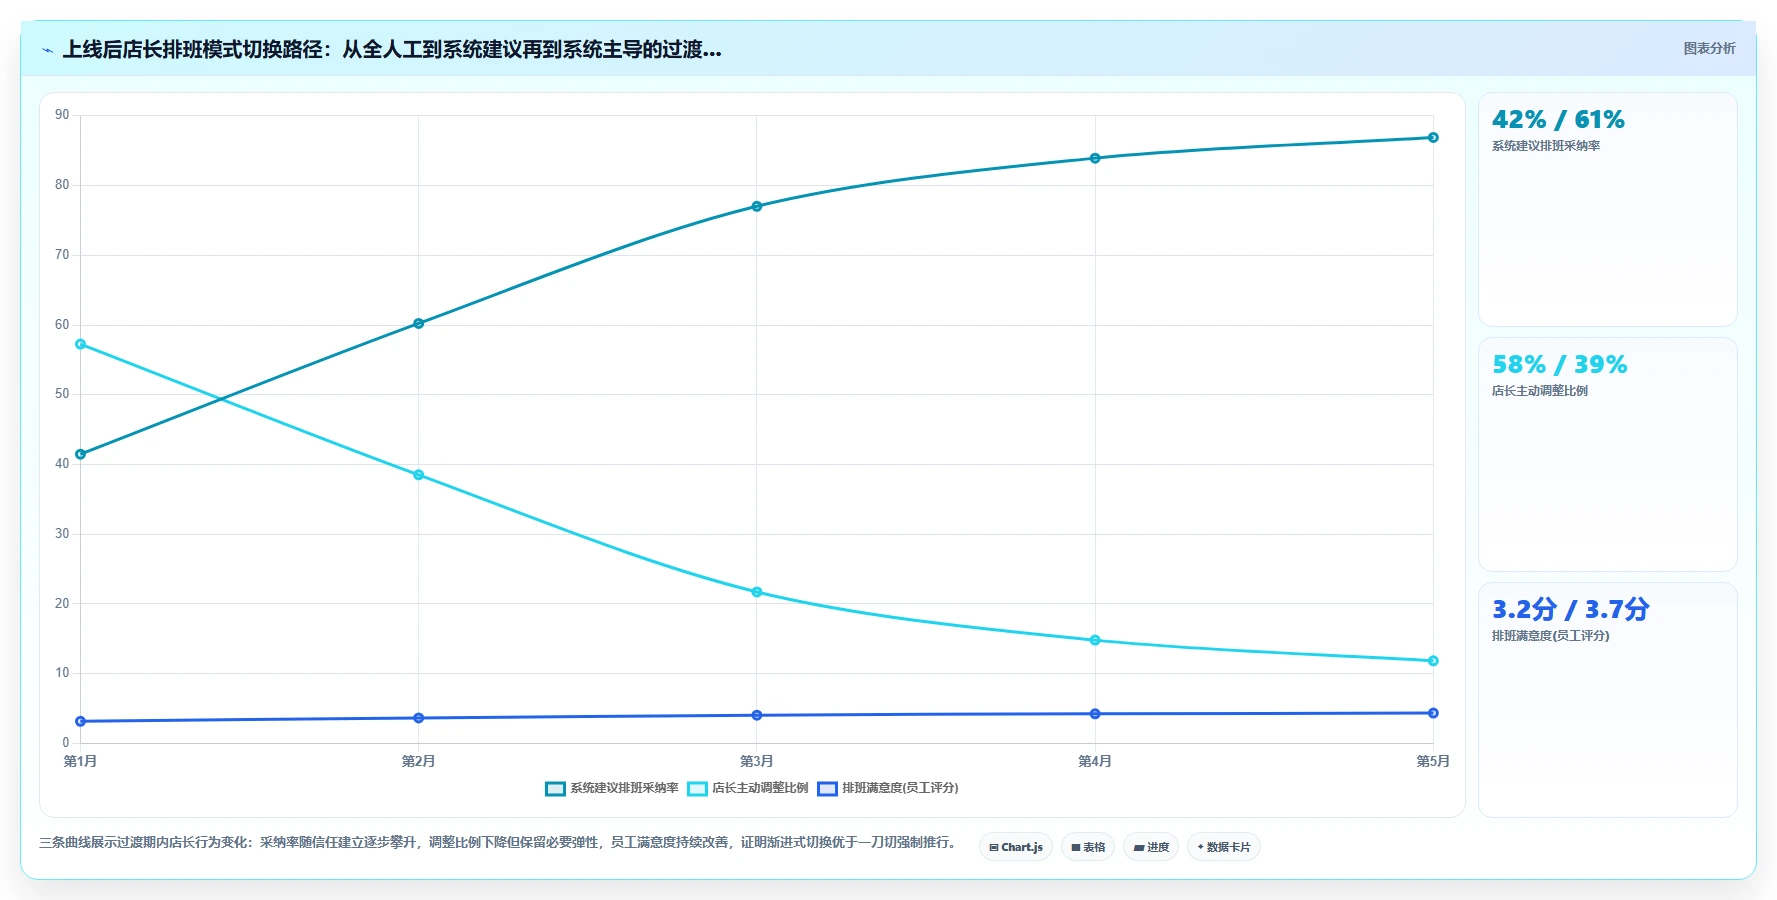Viewport: 1777px width, 900px height.
Task: Open the 数据卡片 tag
Action: (x=1224, y=847)
